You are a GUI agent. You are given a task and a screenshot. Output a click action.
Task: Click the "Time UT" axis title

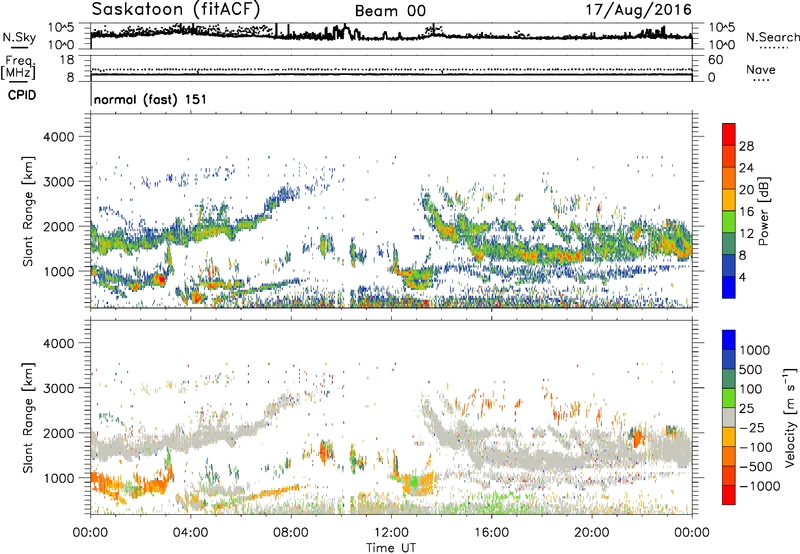point(391,548)
